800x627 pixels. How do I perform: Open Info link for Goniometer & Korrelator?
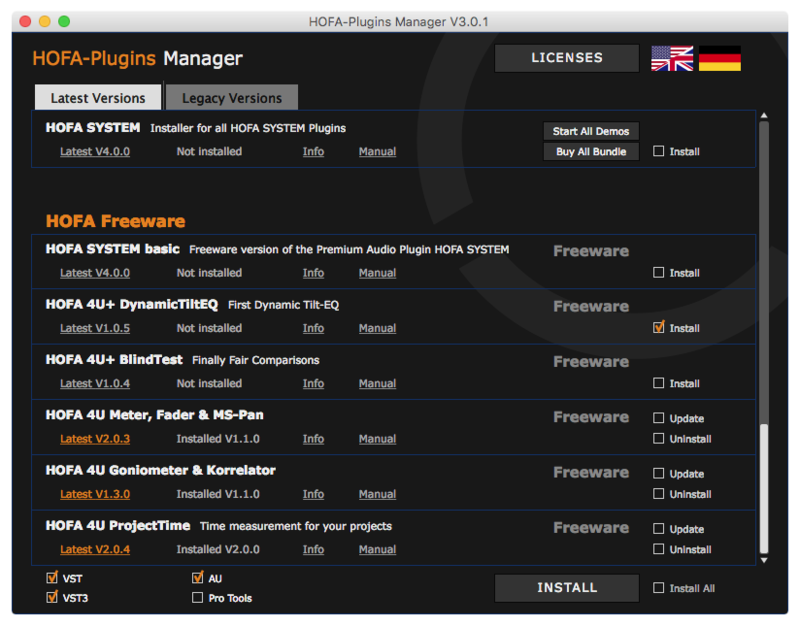313,494
